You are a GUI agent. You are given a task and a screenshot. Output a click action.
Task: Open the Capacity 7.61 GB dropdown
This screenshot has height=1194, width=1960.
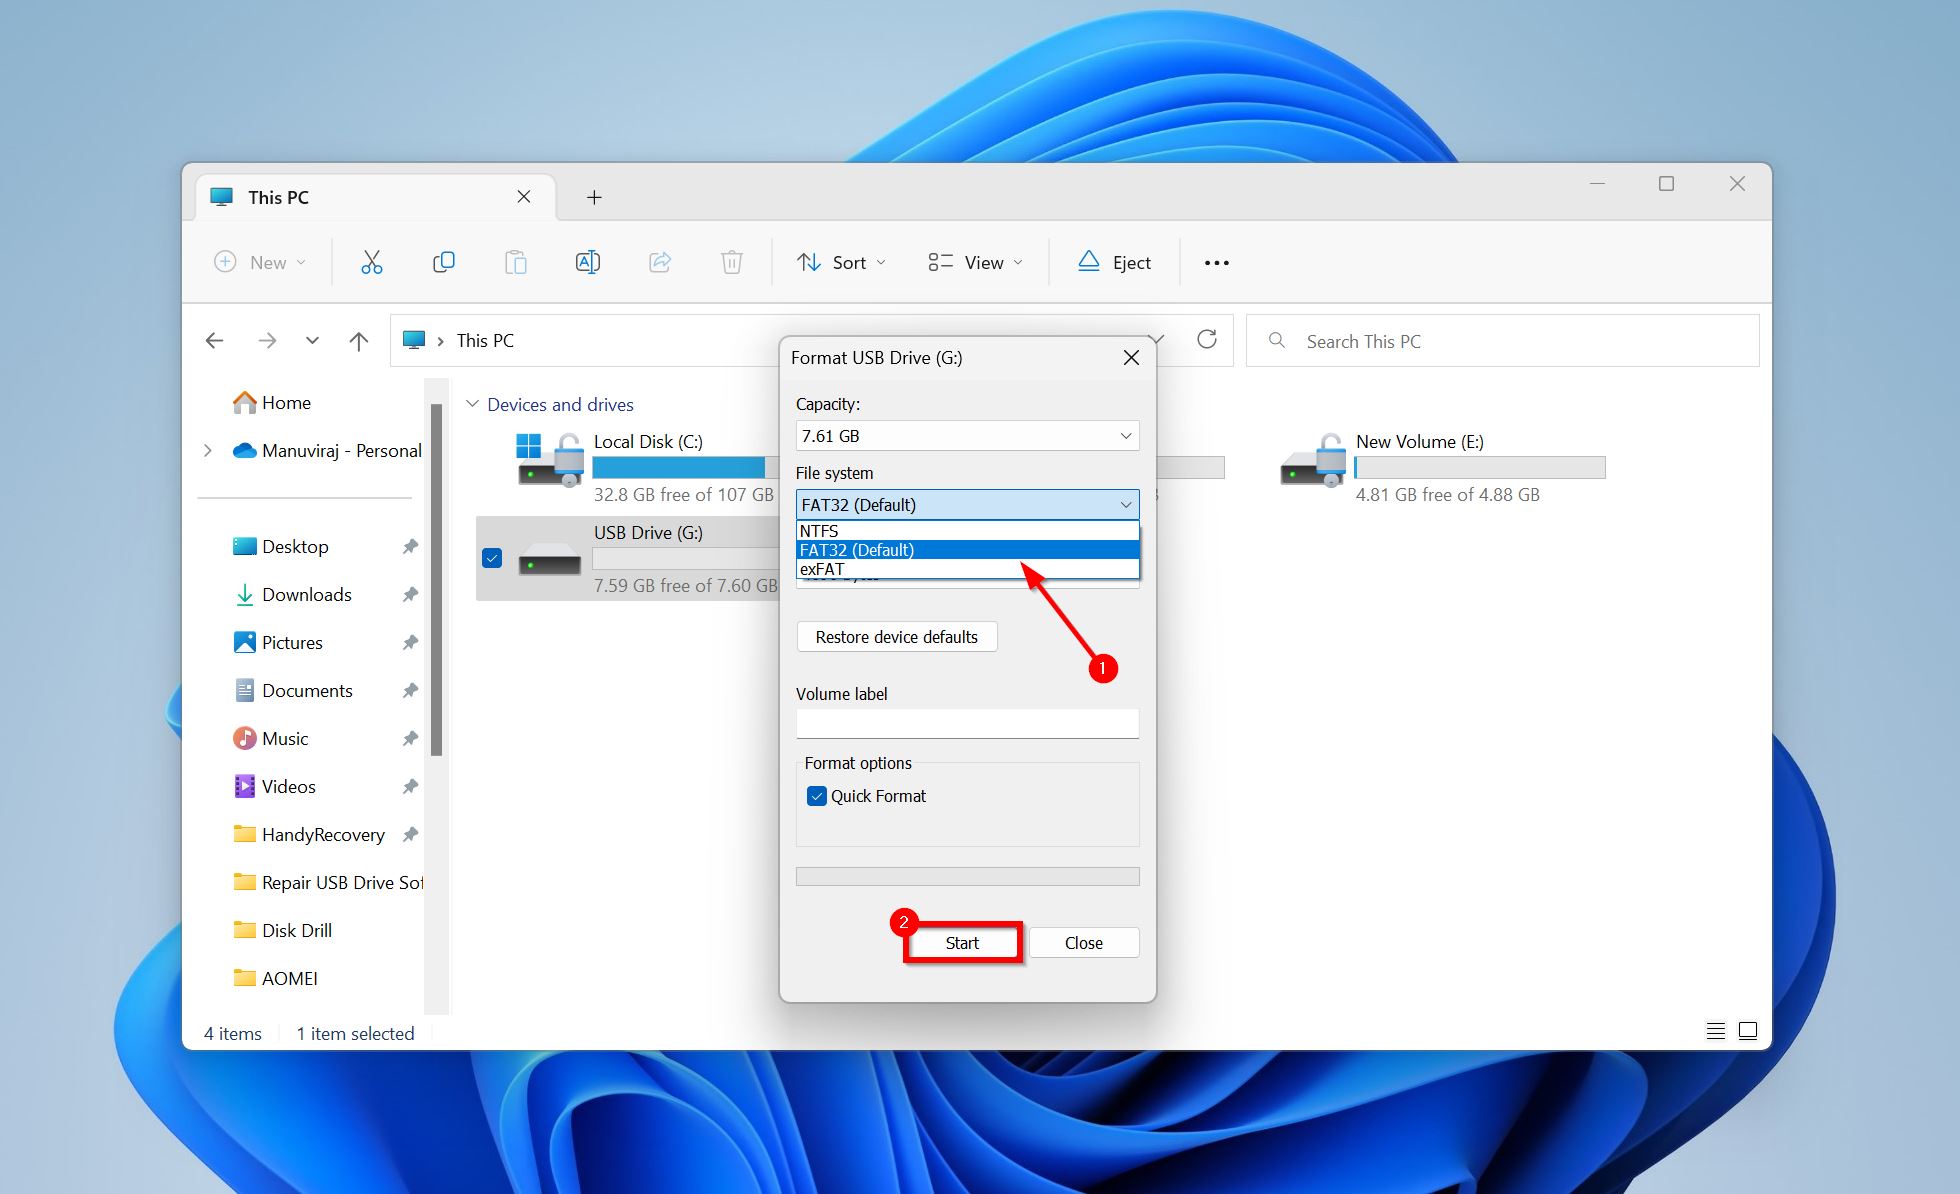tap(966, 436)
